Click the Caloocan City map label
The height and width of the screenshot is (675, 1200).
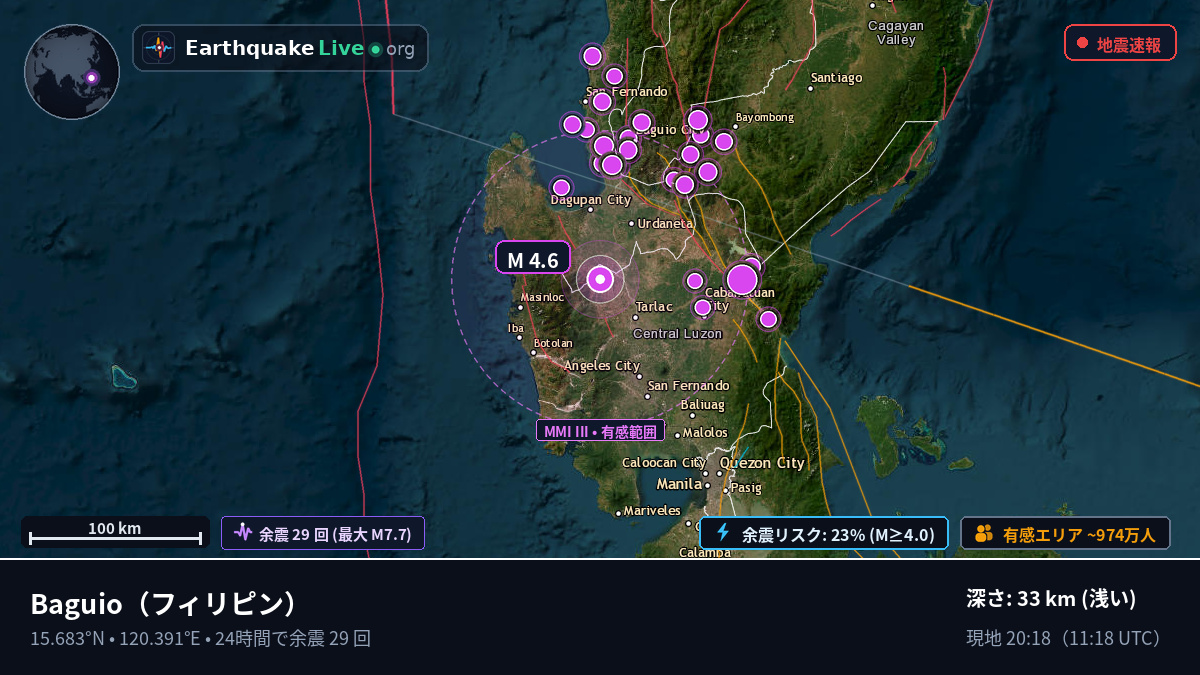664,463
